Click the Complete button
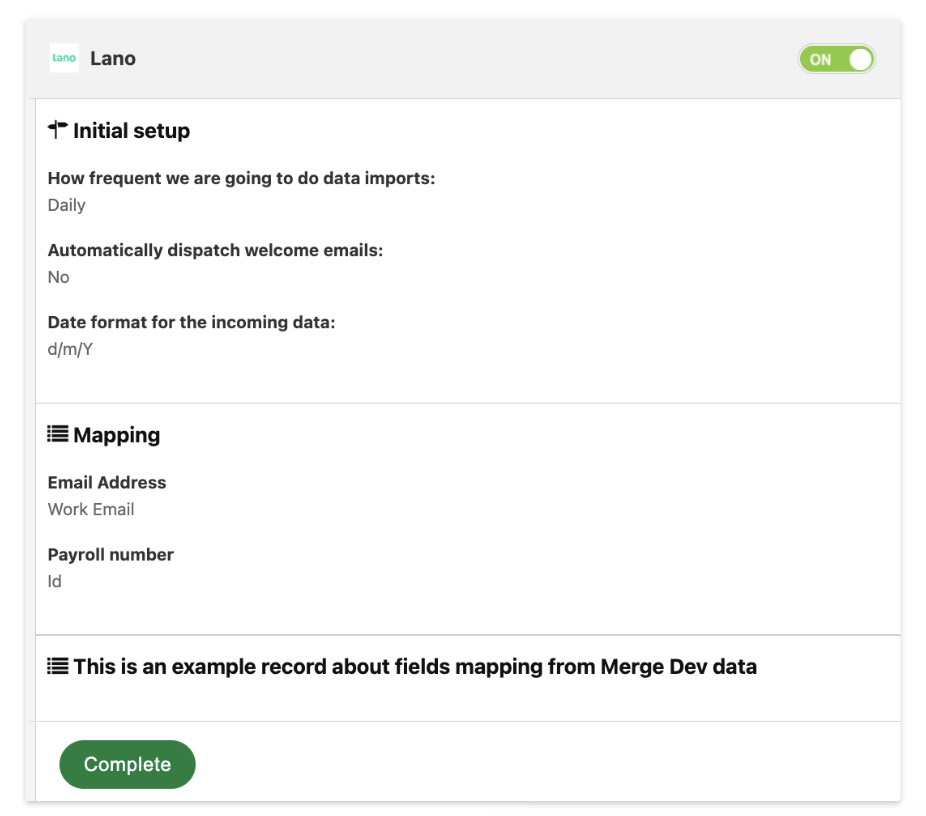Image resolution: width=926 pixels, height=816 pixels. coord(128,764)
